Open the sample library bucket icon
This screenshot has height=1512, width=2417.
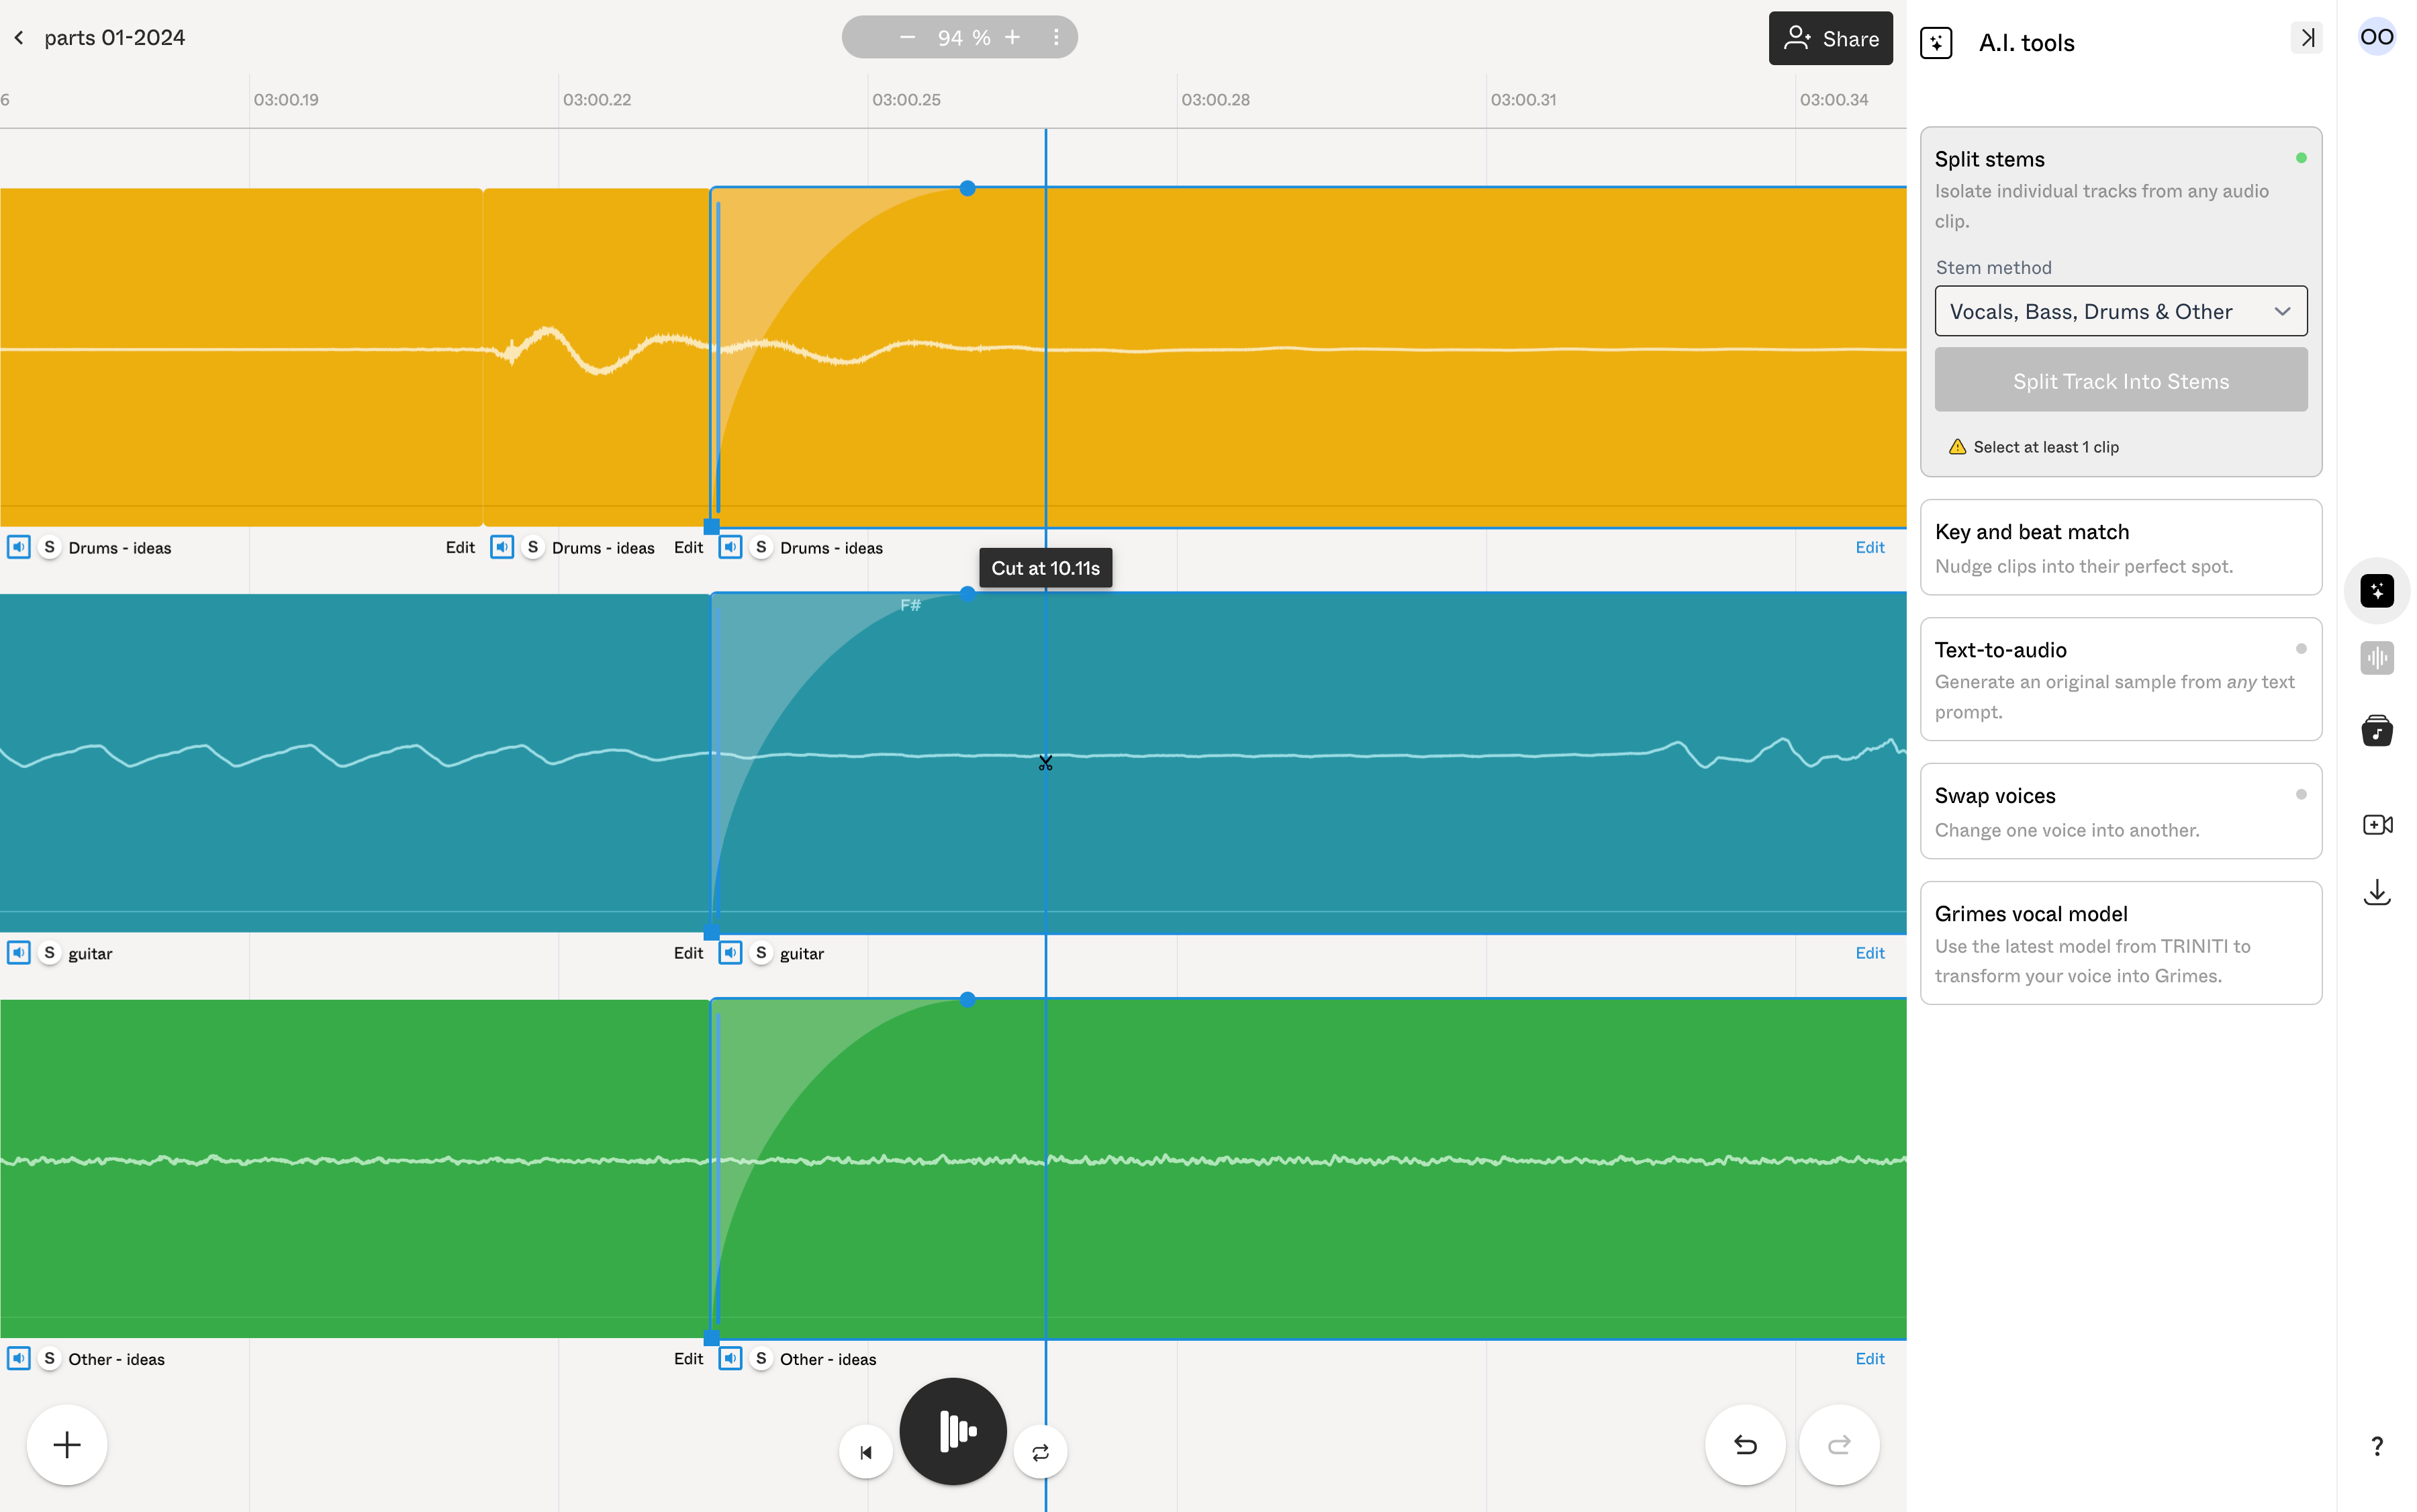pos(2376,731)
